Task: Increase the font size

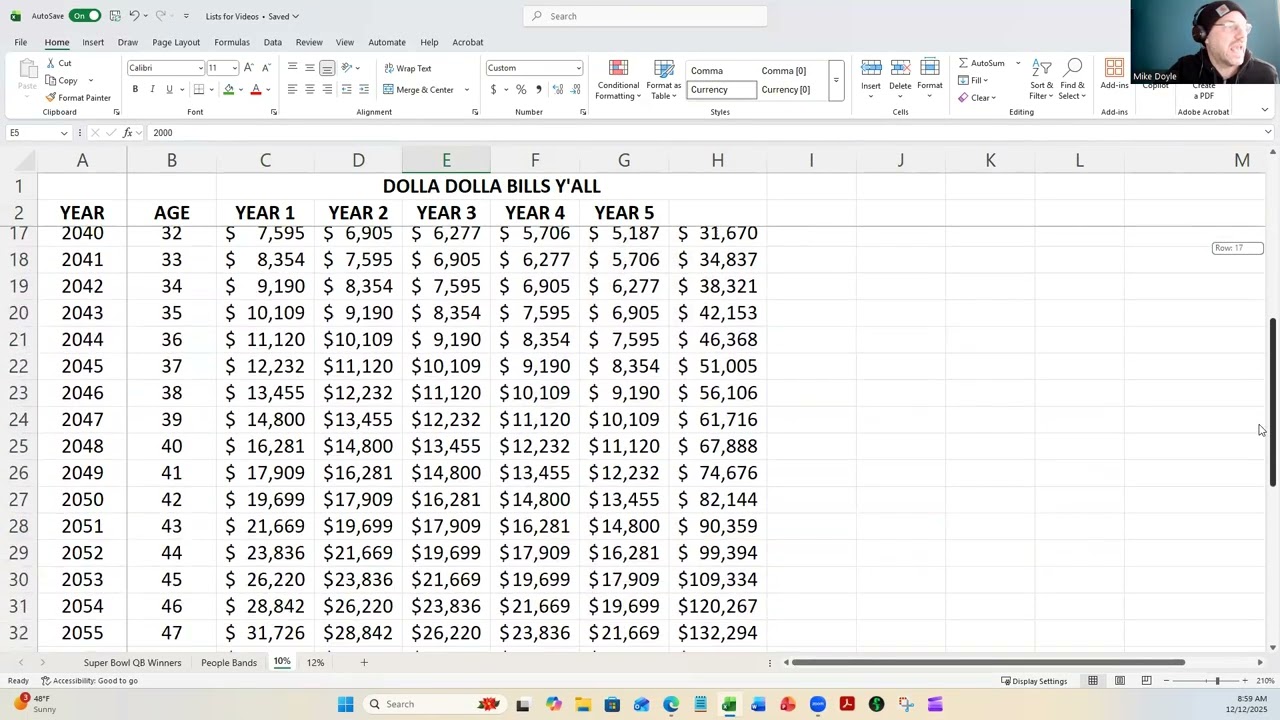Action: point(249,68)
